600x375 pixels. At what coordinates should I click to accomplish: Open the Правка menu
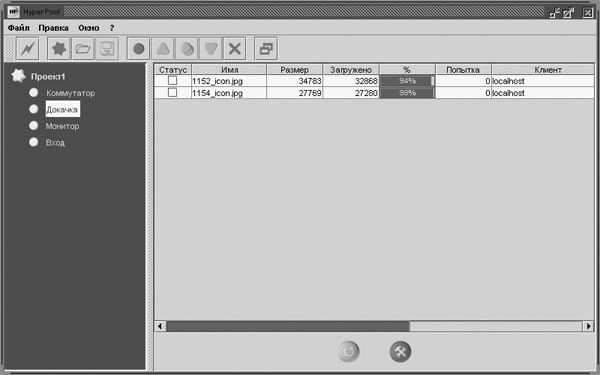54,28
